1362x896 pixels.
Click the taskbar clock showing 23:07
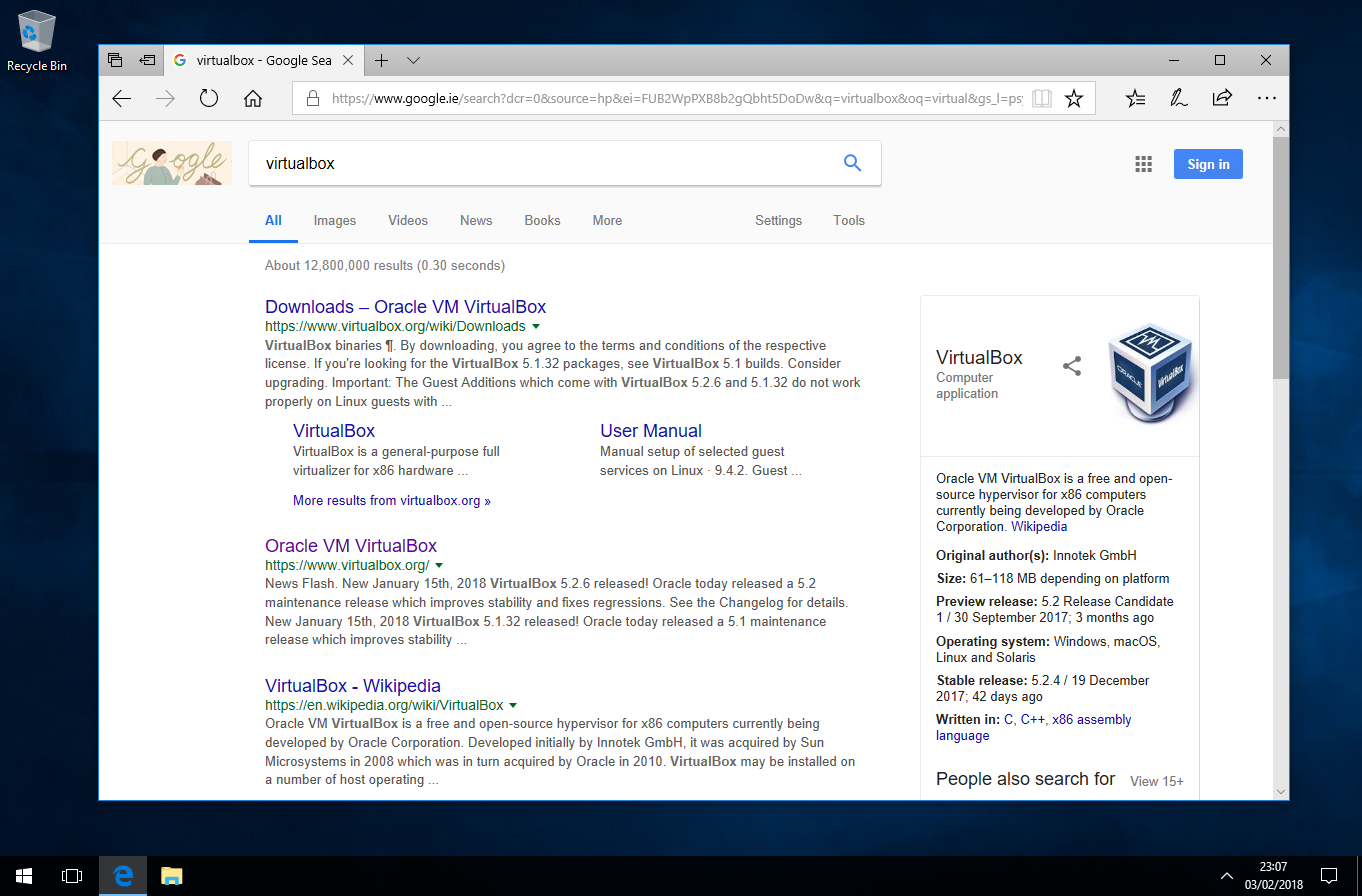tap(1272, 876)
